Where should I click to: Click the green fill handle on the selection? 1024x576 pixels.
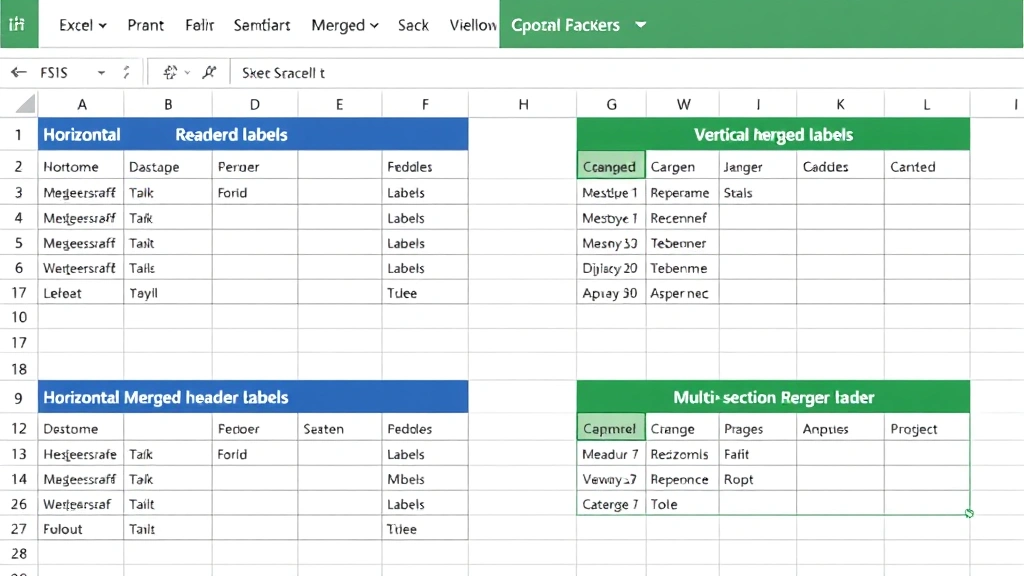point(969,513)
